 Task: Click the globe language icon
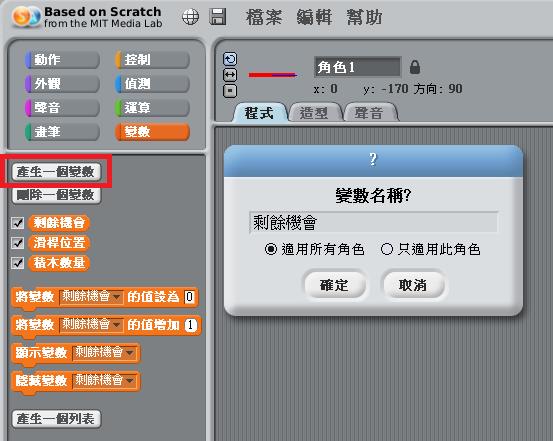pyautogui.click(x=190, y=17)
